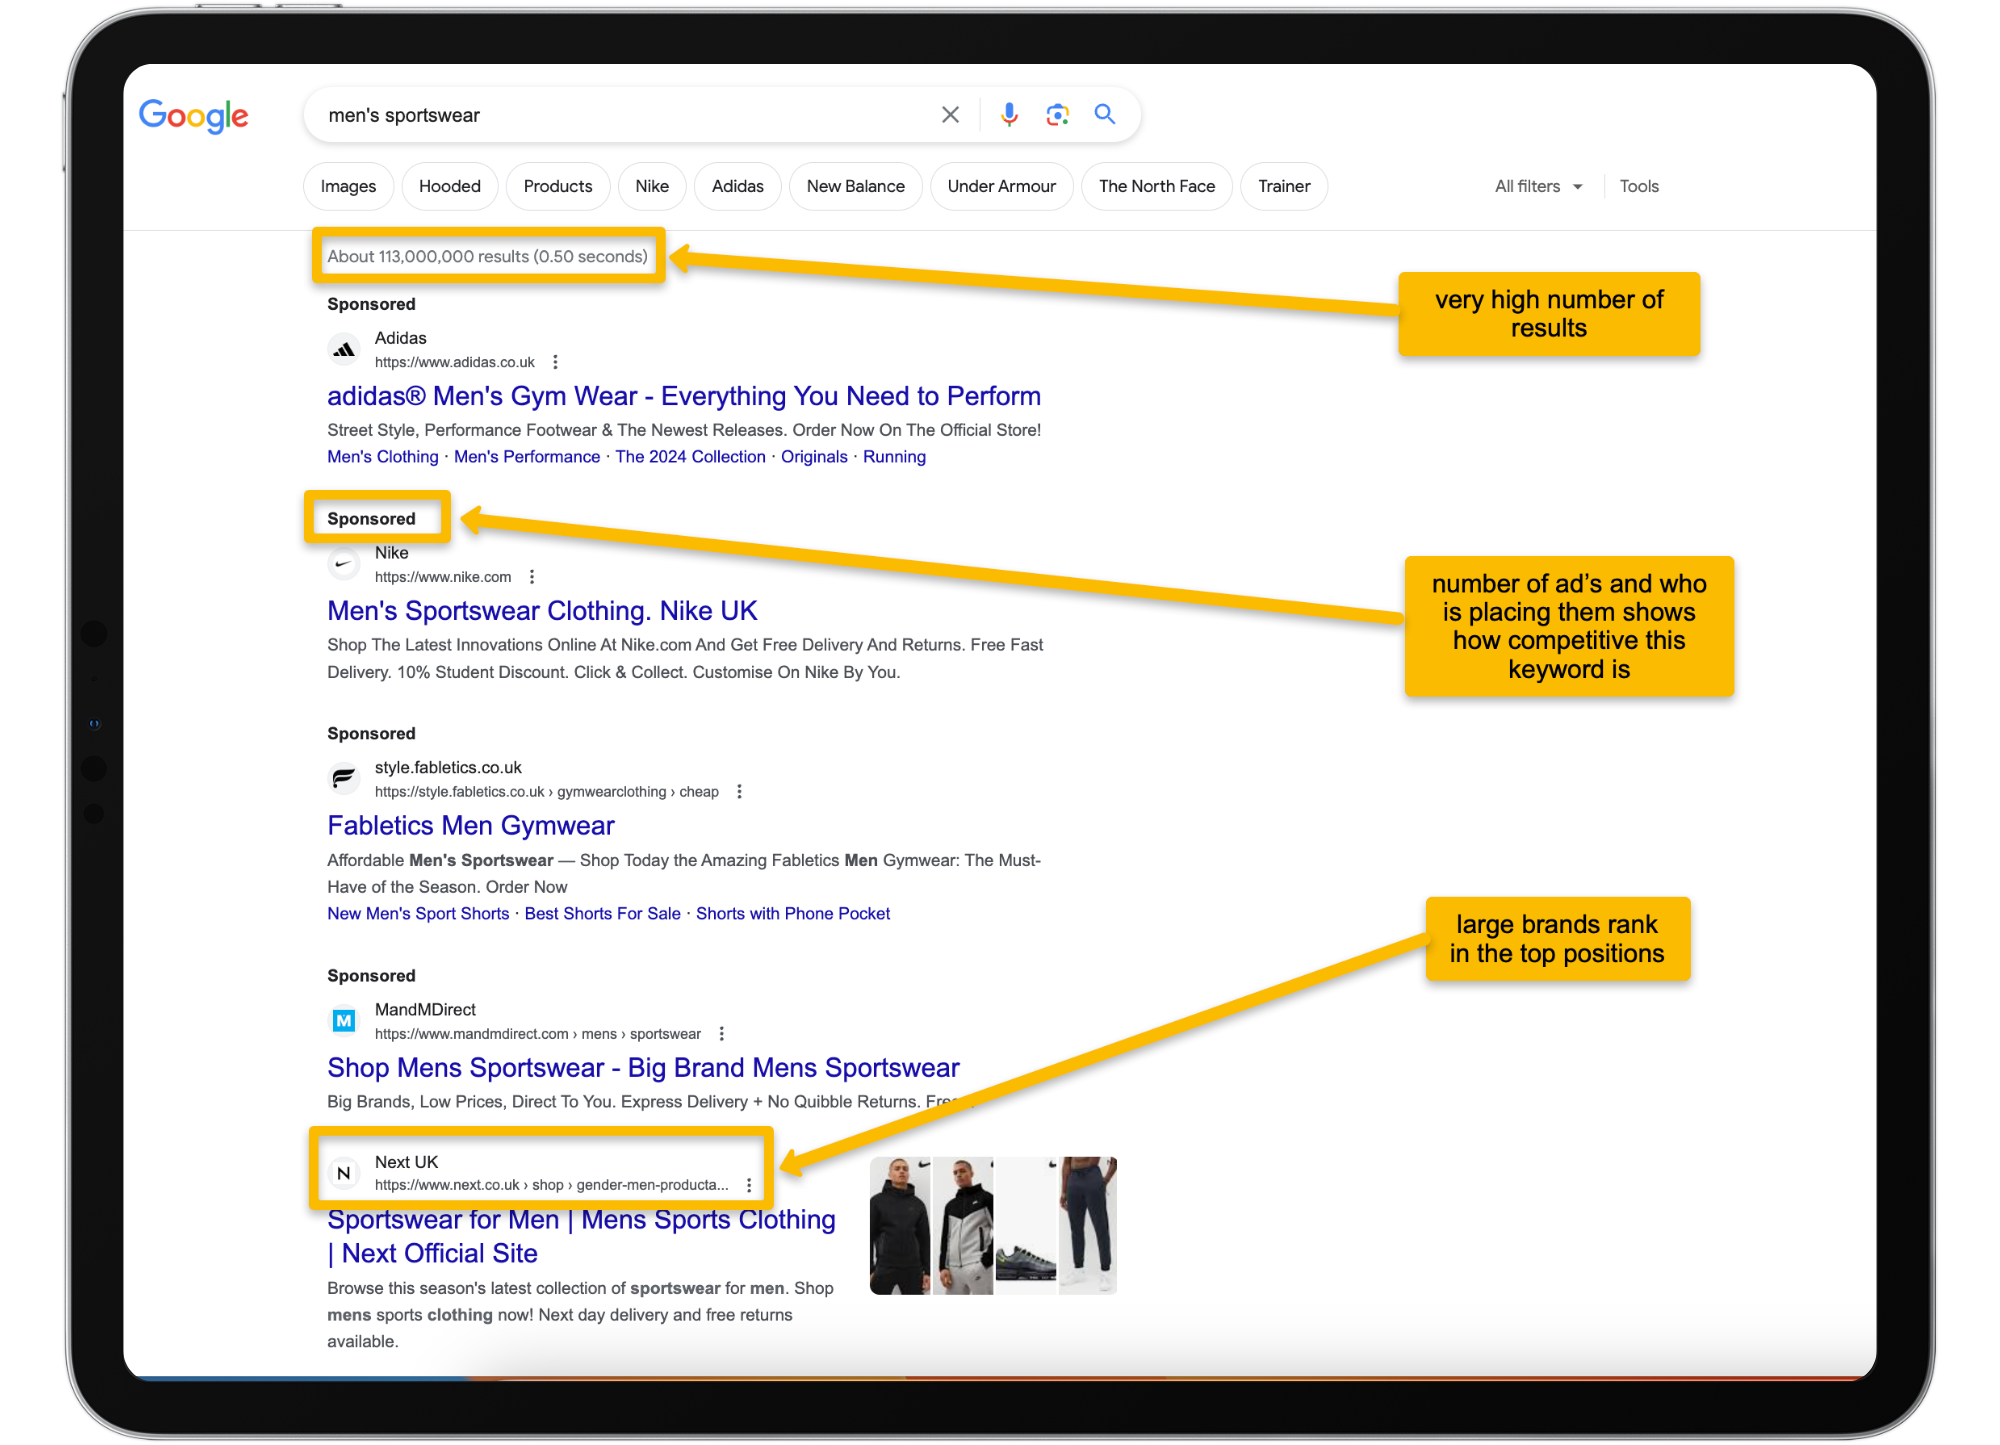
Task: Select the Nike filter chip
Action: (x=652, y=186)
